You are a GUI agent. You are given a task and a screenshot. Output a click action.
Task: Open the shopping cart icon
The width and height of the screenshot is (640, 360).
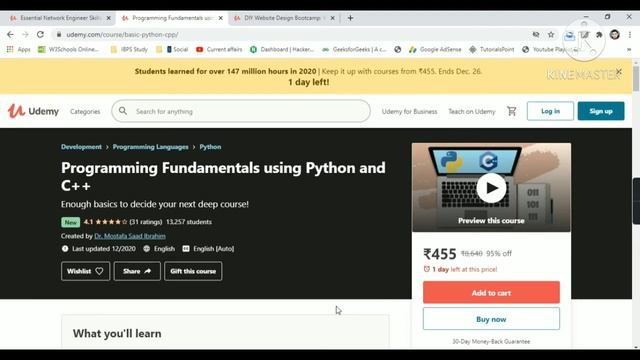click(511, 111)
